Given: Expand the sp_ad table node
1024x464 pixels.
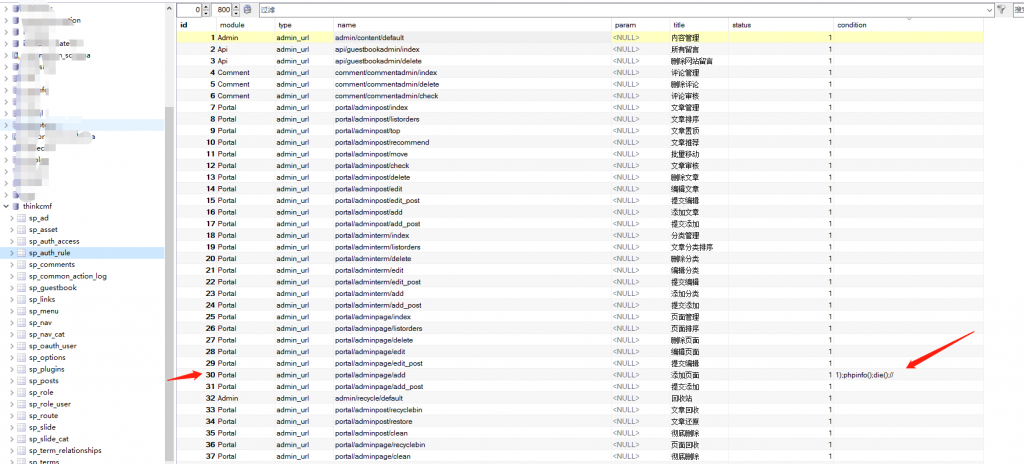Looking at the screenshot, I should click(11, 217).
